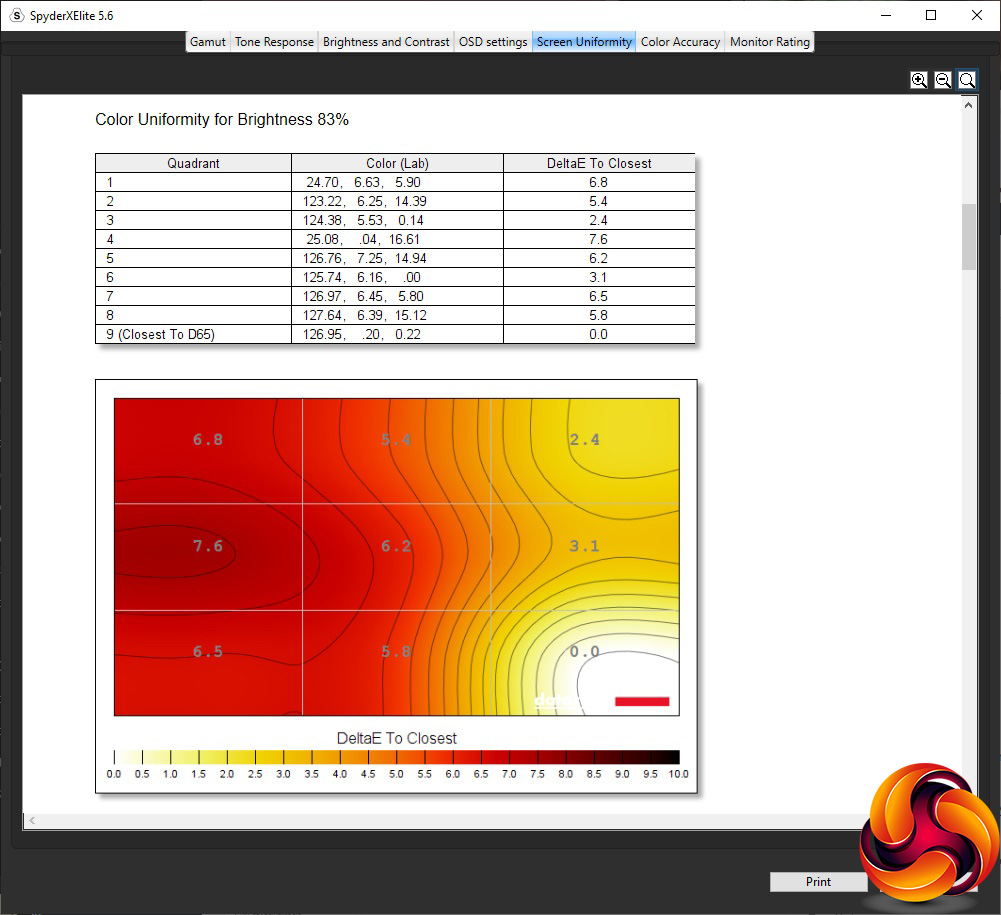This screenshot has width=1001, height=915.
Task: Switch to the Color Accuracy tab
Action: (681, 42)
